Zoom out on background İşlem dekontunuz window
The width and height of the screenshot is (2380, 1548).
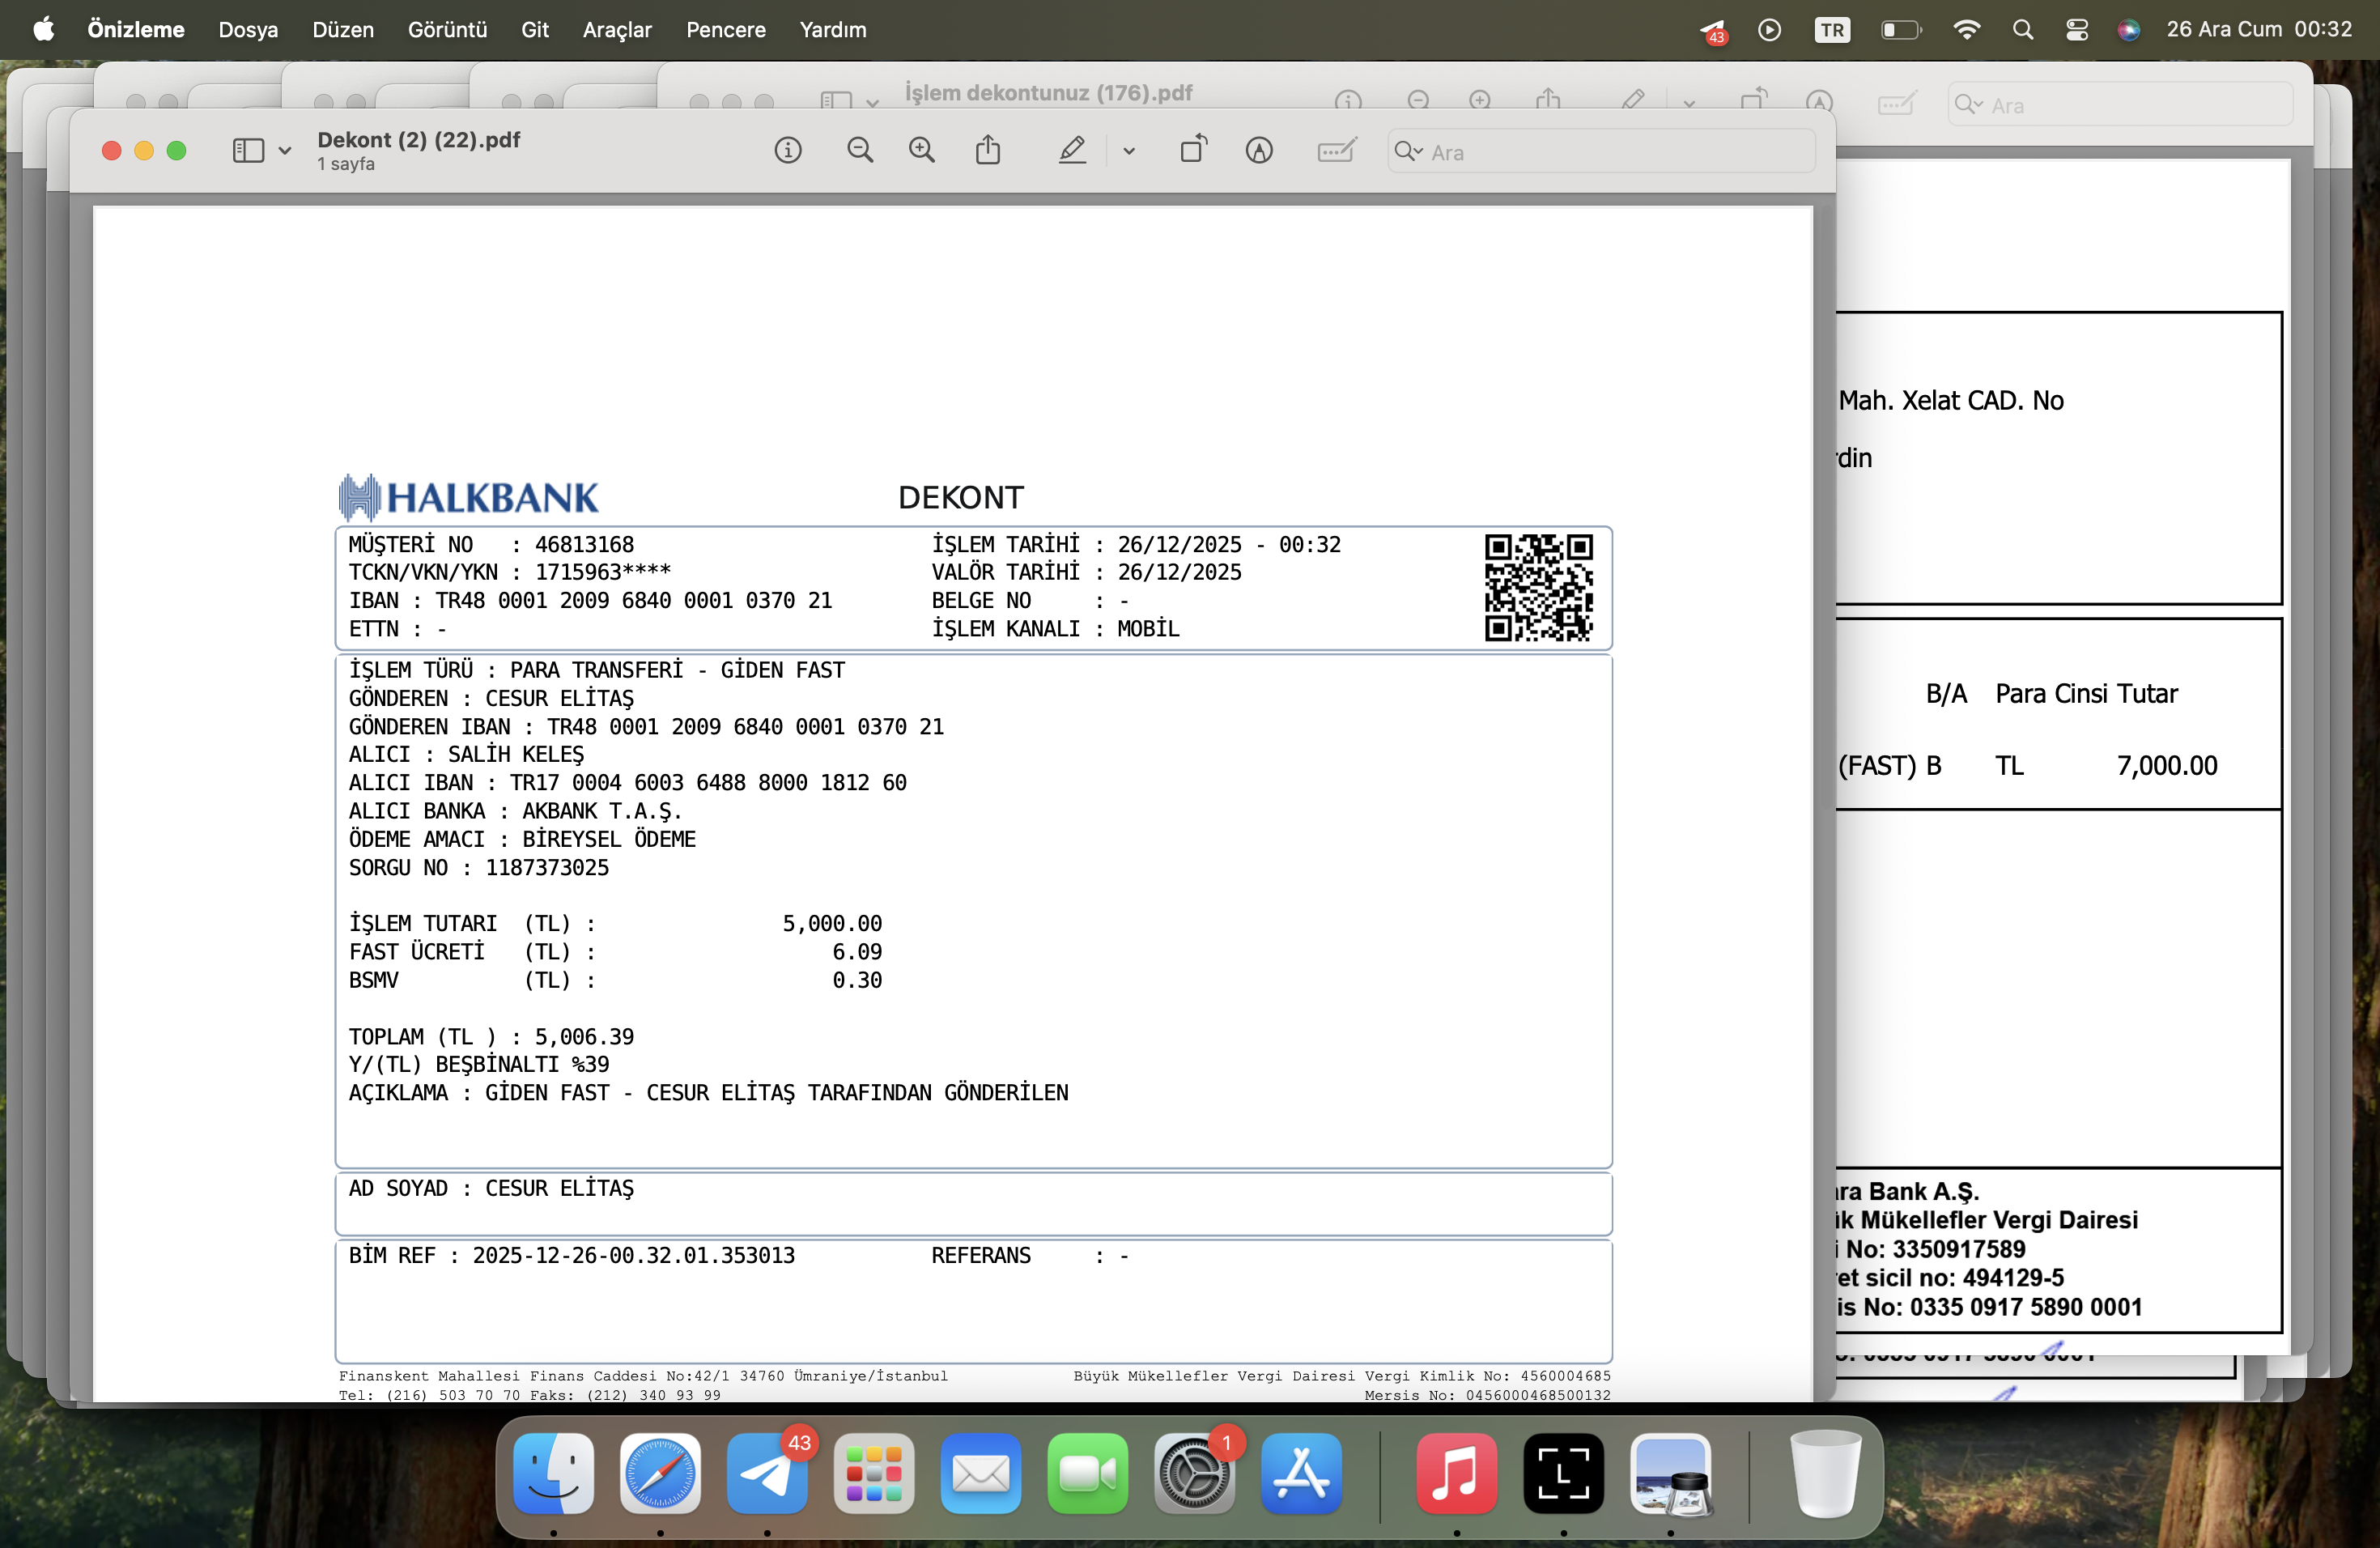point(1418,100)
